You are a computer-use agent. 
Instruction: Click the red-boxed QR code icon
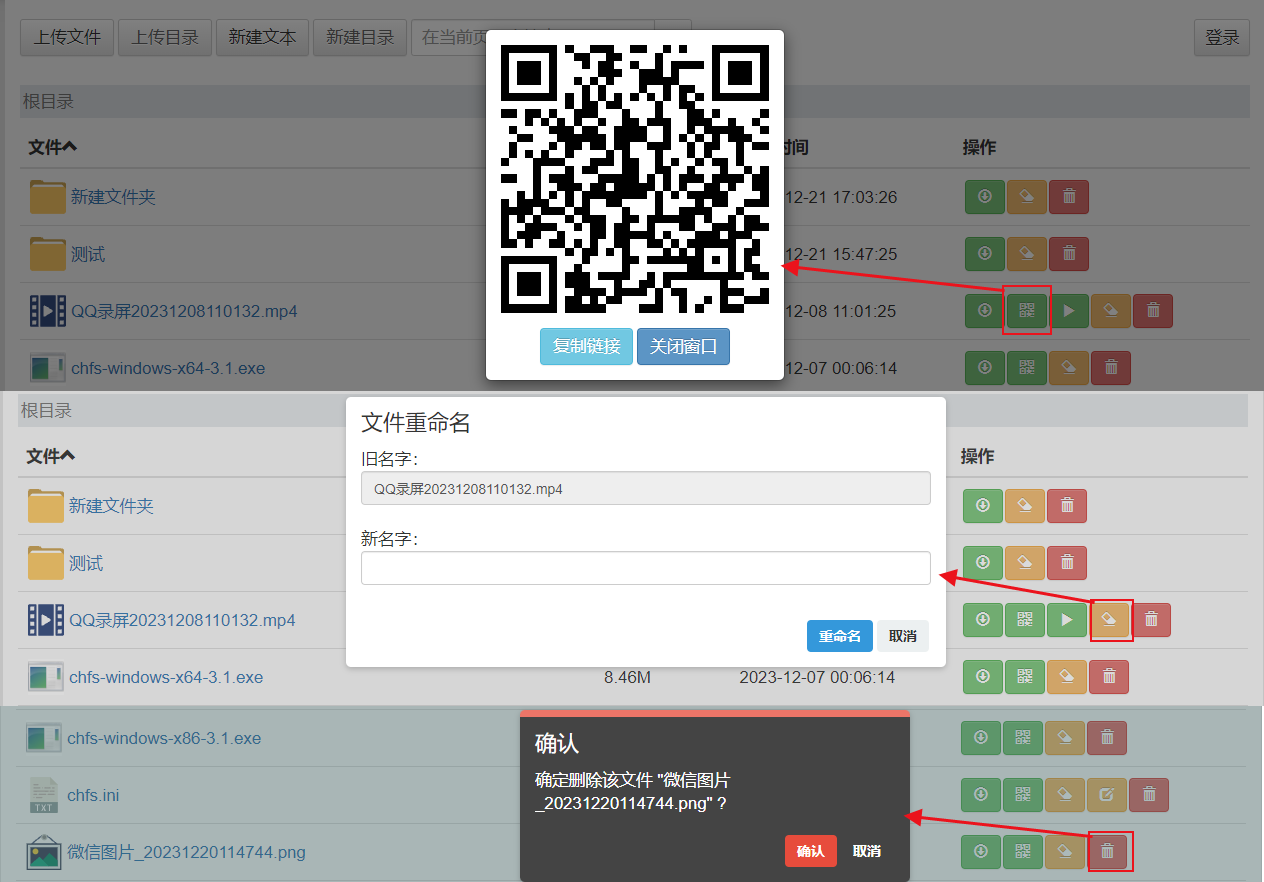pos(1026,311)
